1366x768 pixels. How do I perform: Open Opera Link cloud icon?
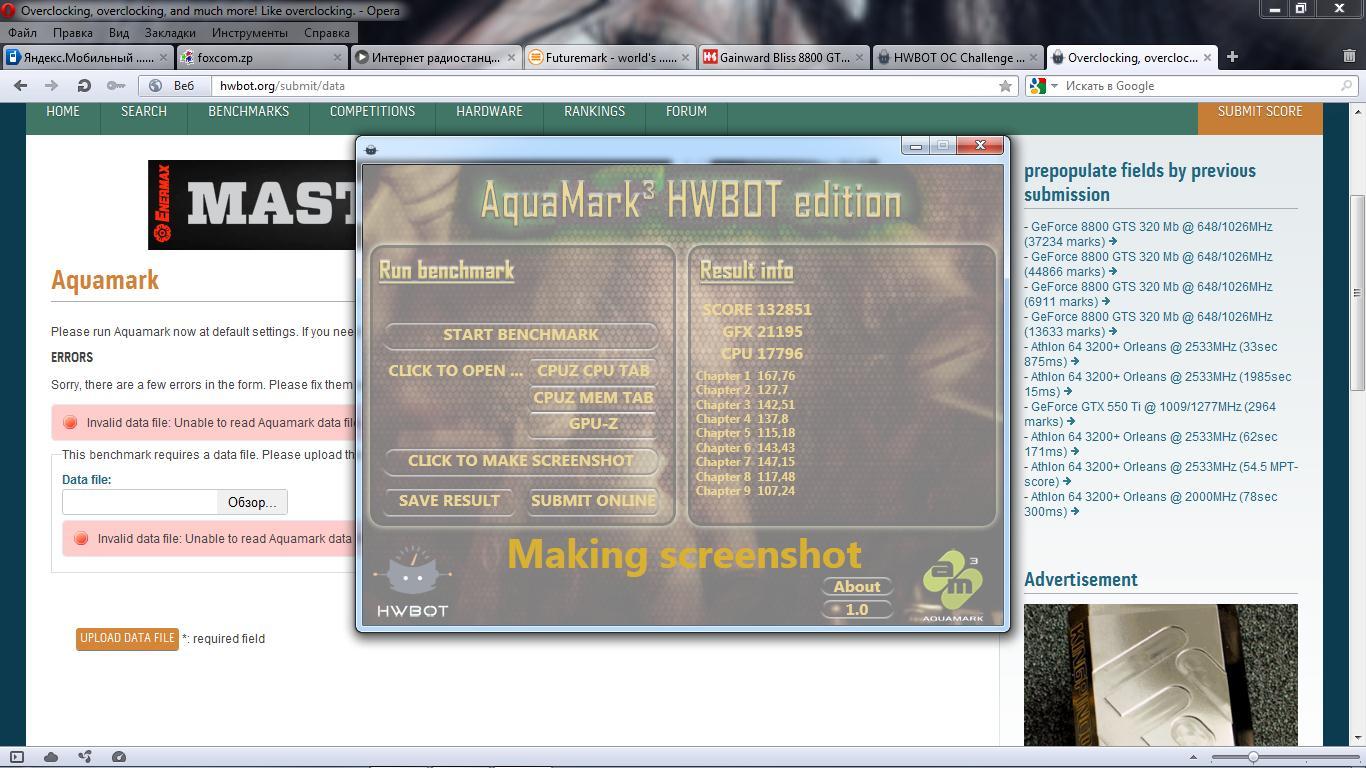(51, 757)
